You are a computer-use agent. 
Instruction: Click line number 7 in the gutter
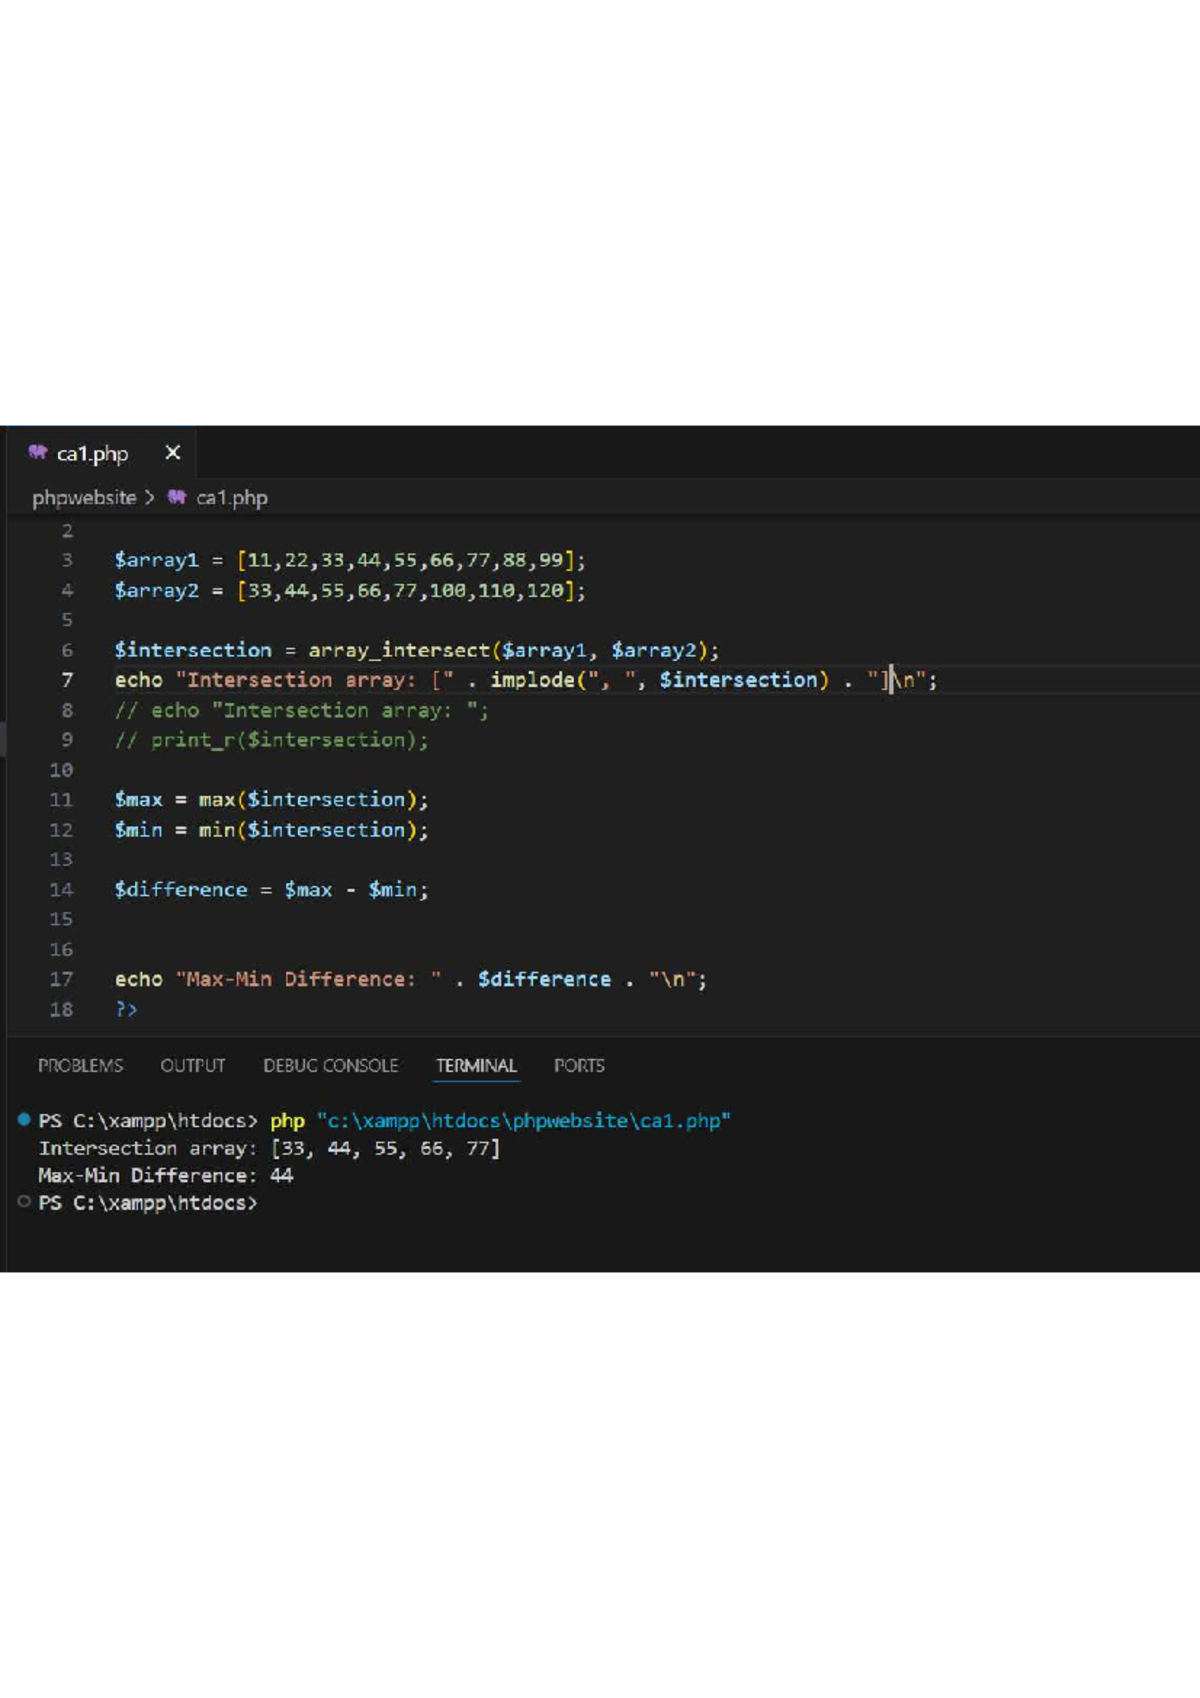[67, 680]
